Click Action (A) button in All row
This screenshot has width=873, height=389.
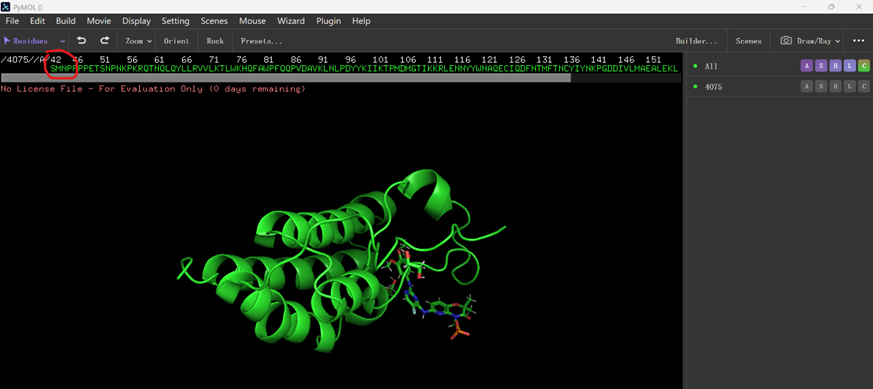tap(807, 66)
